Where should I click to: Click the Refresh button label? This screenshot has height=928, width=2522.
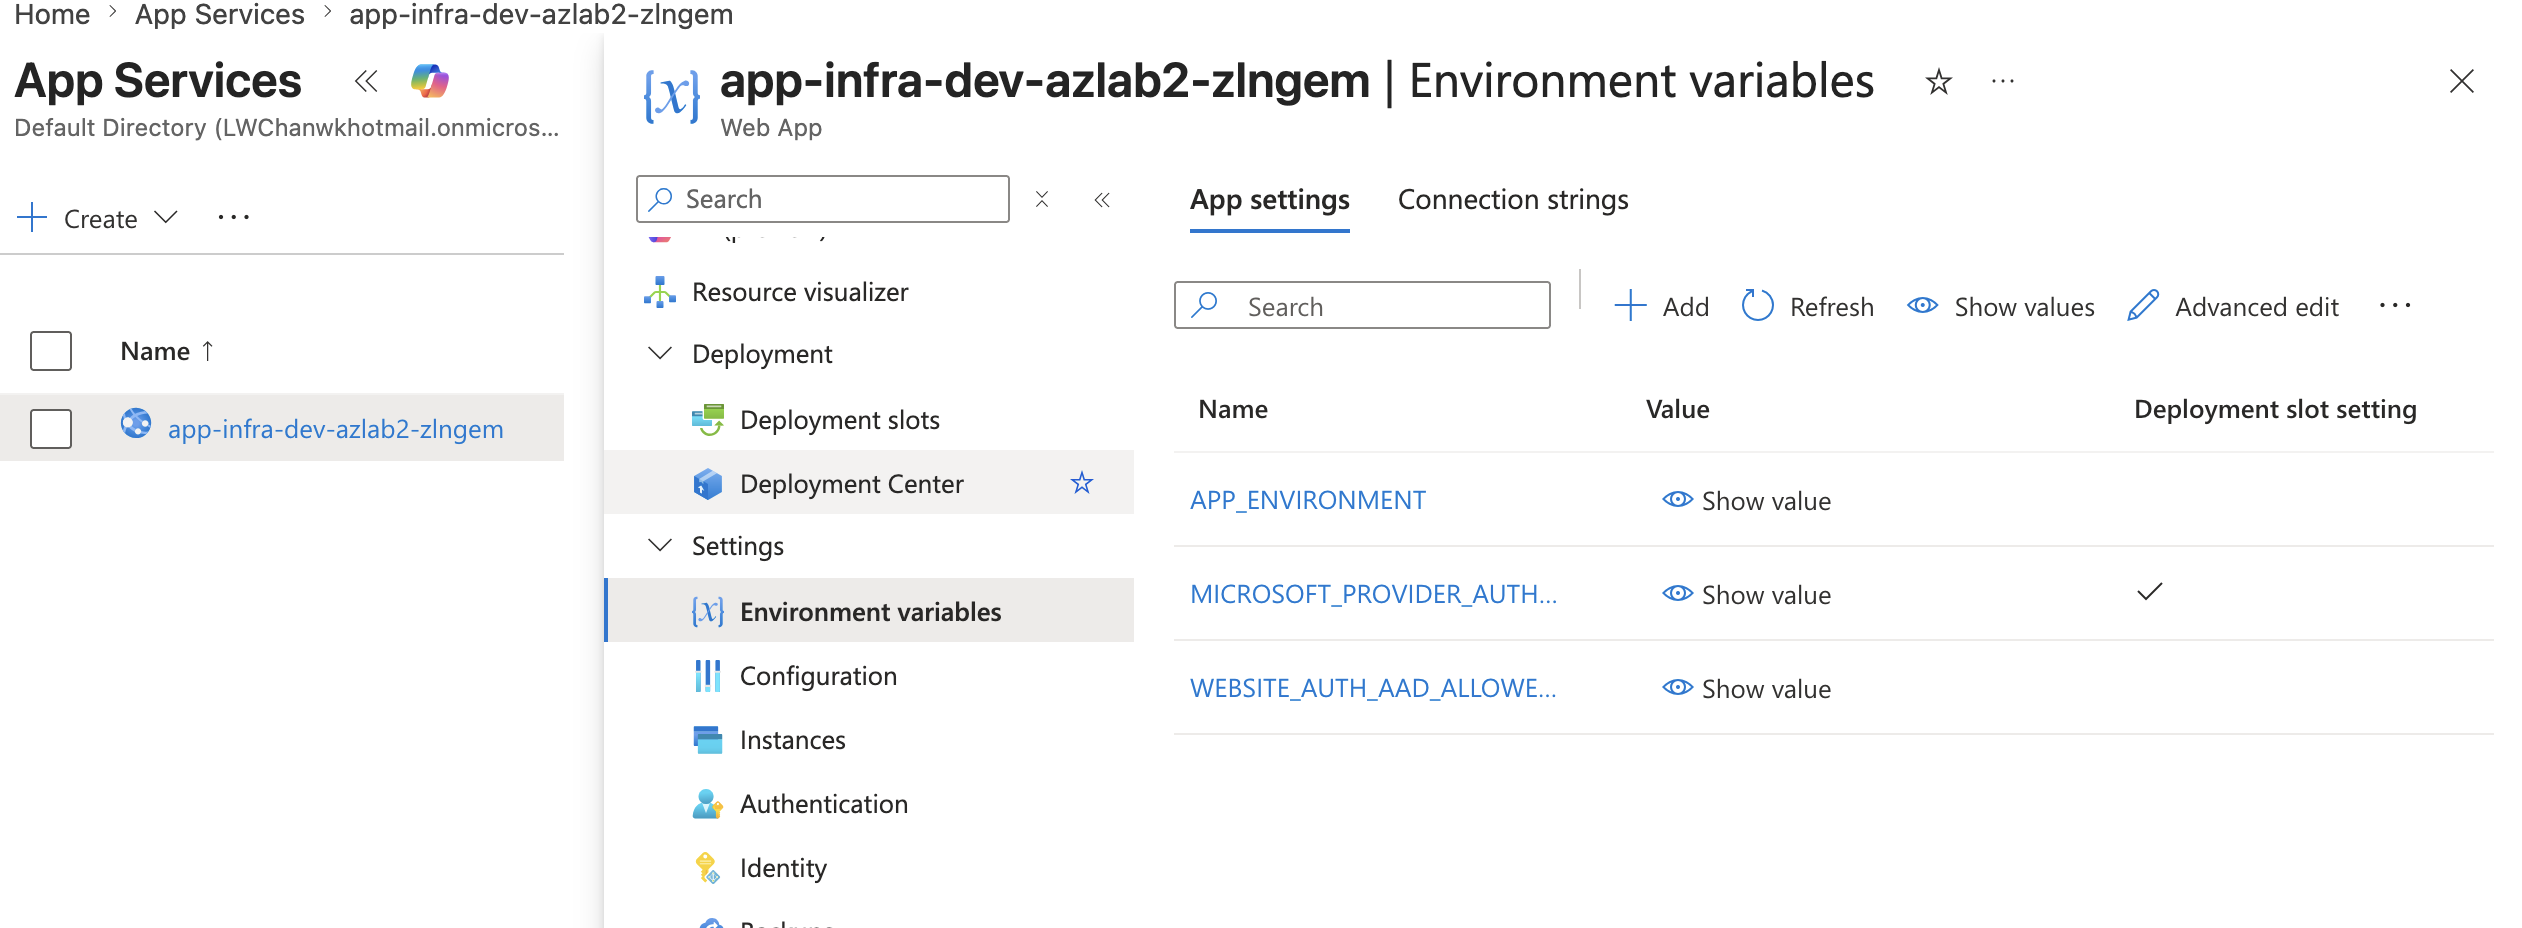1832,307
